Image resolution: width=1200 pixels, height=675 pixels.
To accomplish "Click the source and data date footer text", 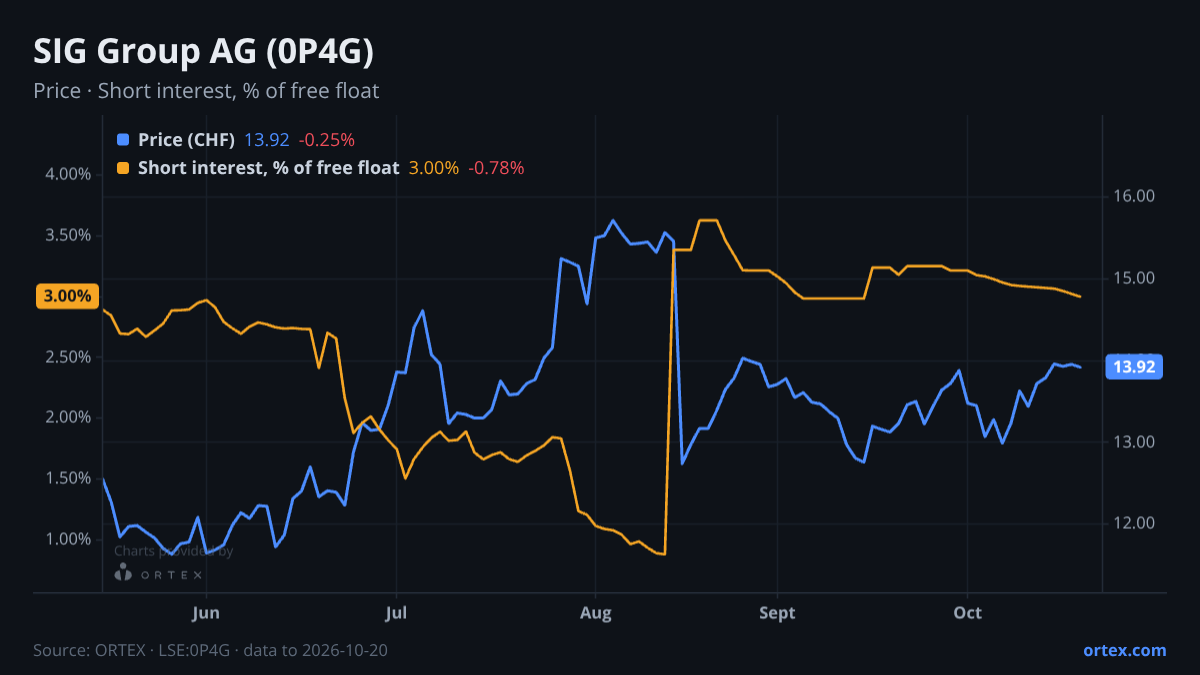I will (x=210, y=650).
